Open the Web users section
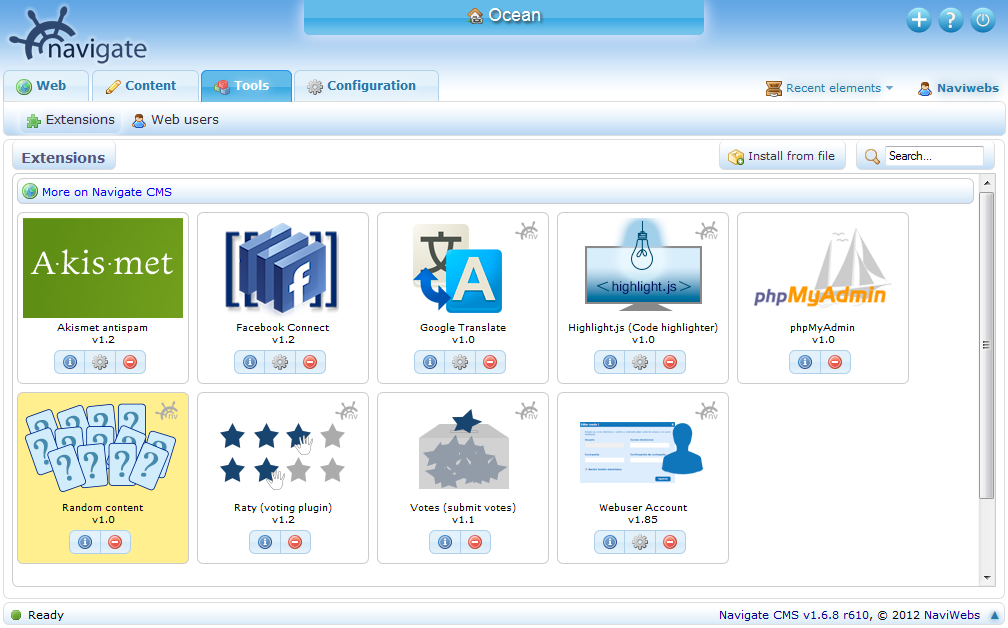Image resolution: width=1008 pixels, height=628 pixels. point(175,119)
